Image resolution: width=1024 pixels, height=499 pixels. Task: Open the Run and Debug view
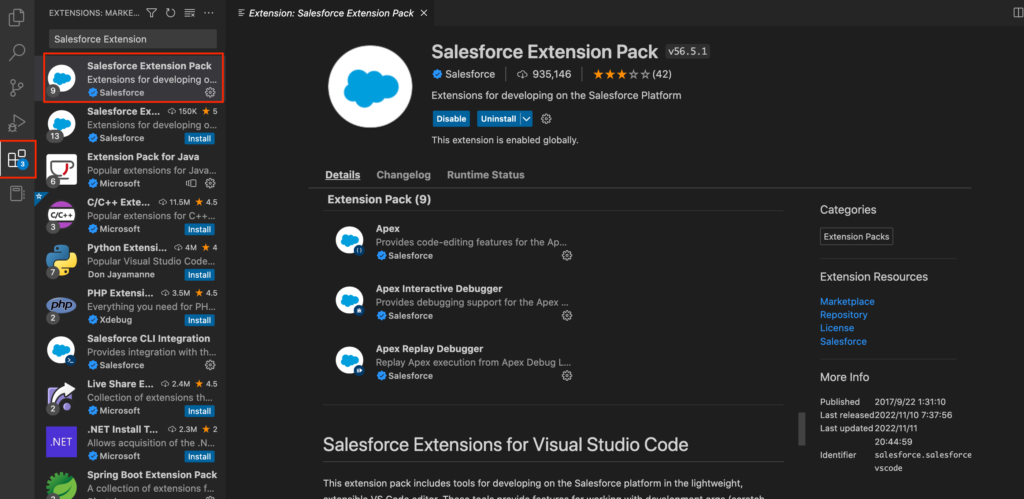tap(17, 122)
